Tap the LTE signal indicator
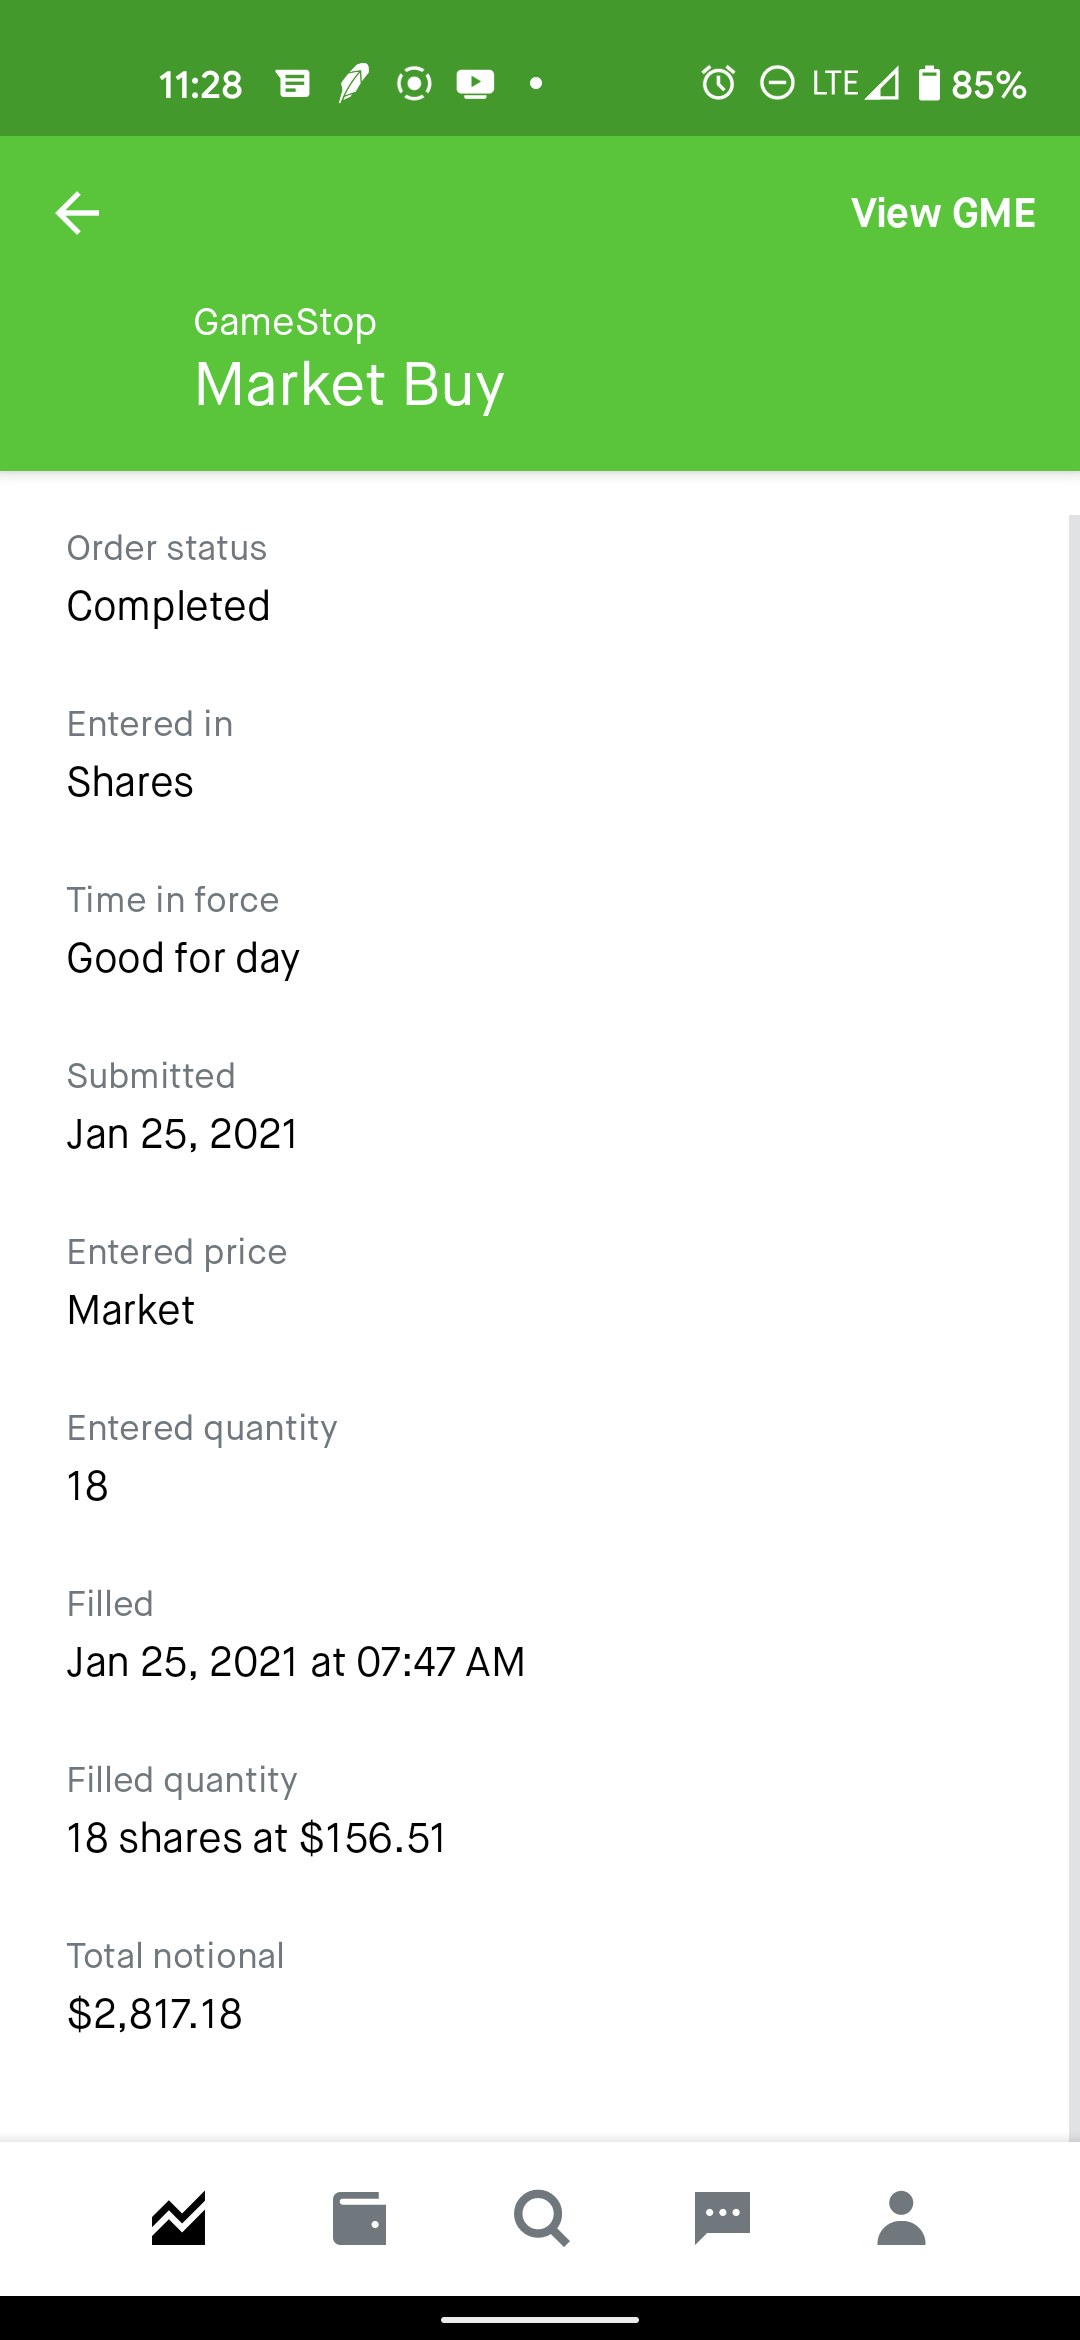1080x2340 pixels. (855, 83)
